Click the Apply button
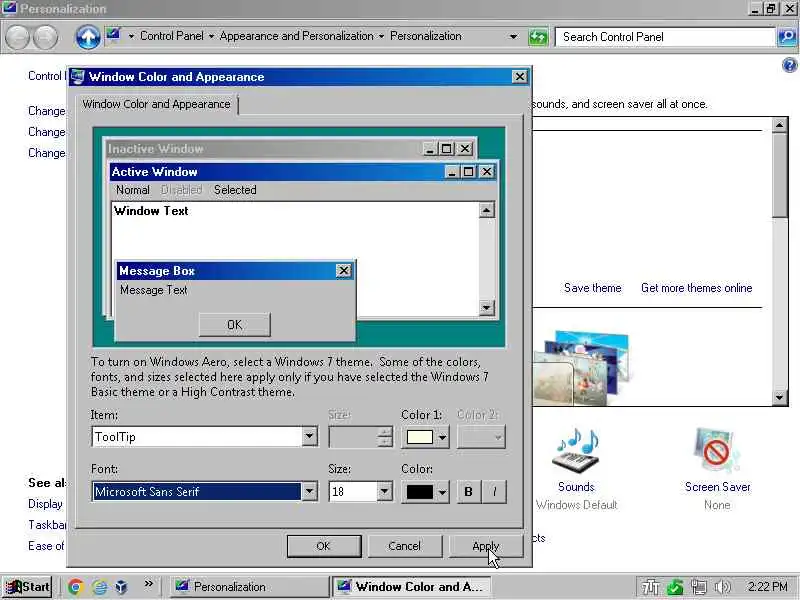 coord(486,546)
